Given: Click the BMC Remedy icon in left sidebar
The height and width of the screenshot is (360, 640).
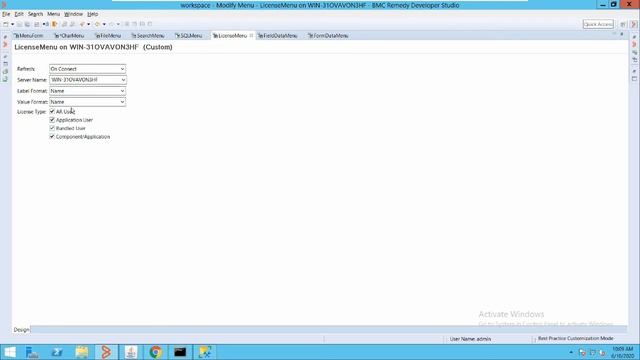Looking at the screenshot, I should point(5,44).
